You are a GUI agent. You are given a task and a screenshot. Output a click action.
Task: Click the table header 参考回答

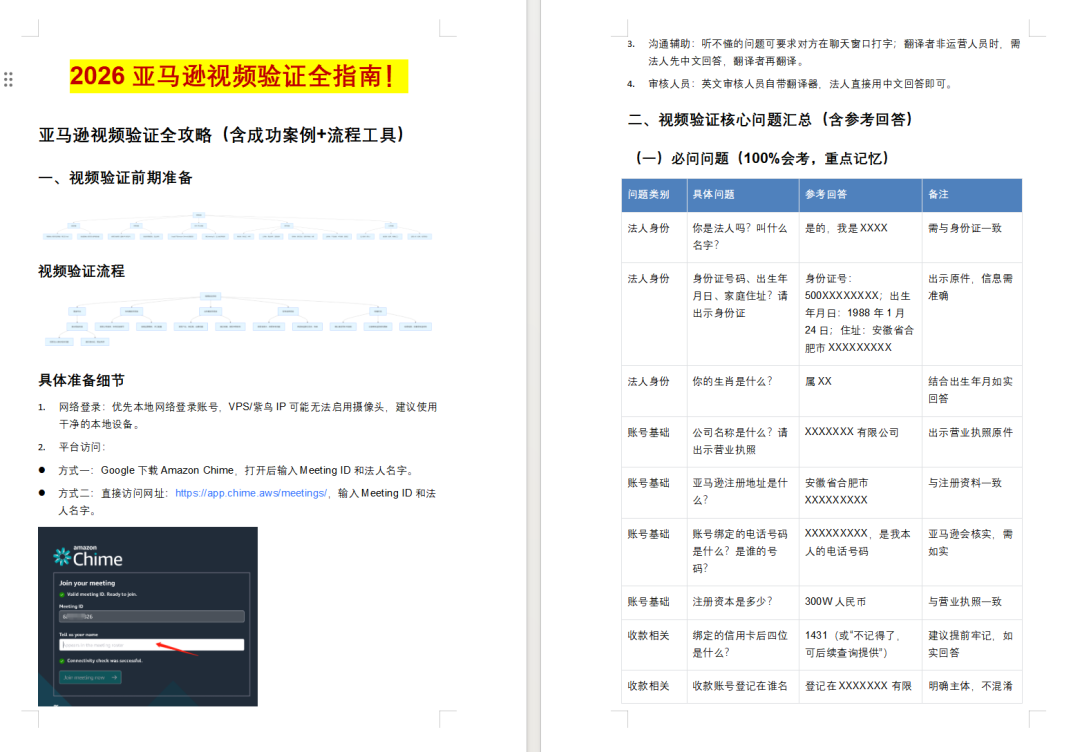[x=826, y=195]
